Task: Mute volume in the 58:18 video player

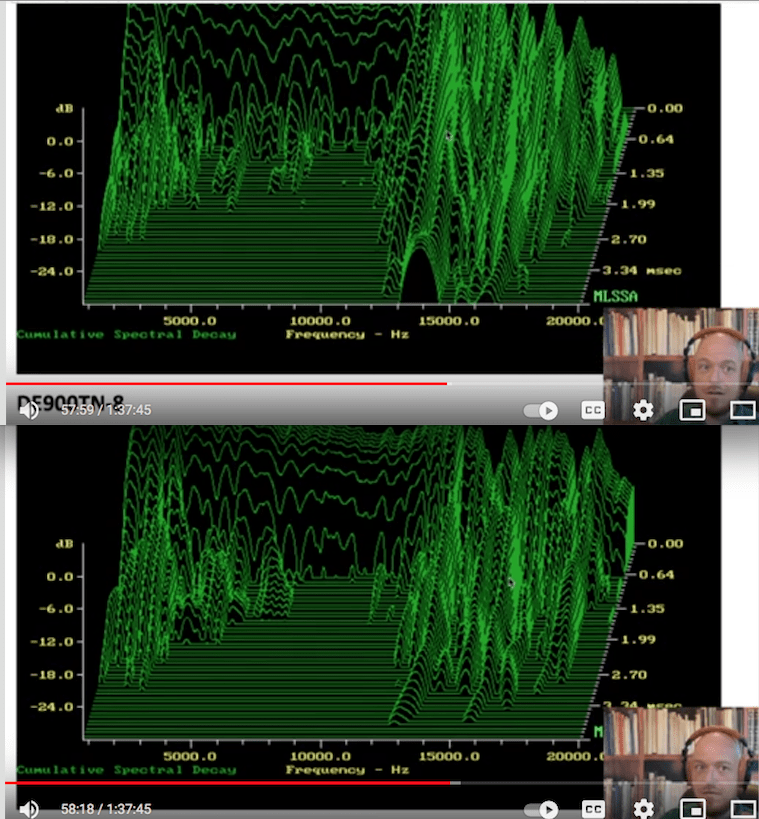Action: 29,809
